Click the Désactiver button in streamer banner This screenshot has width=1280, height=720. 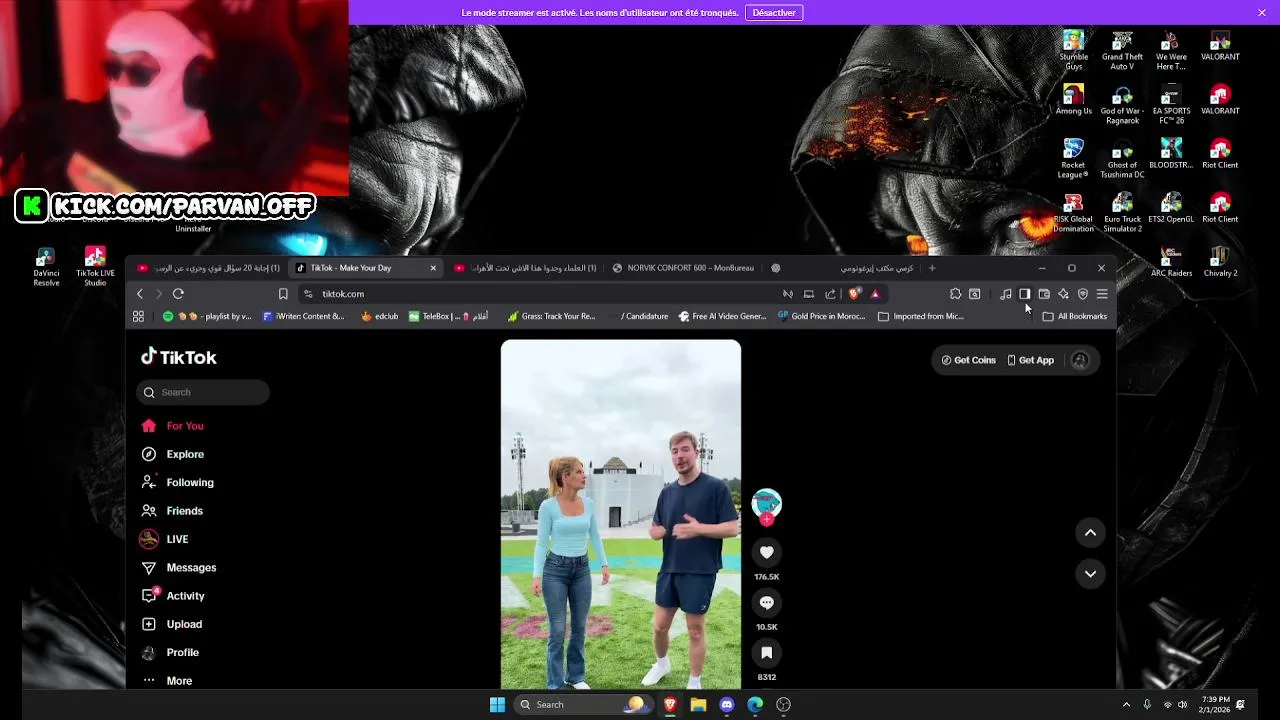[x=774, y=12]
